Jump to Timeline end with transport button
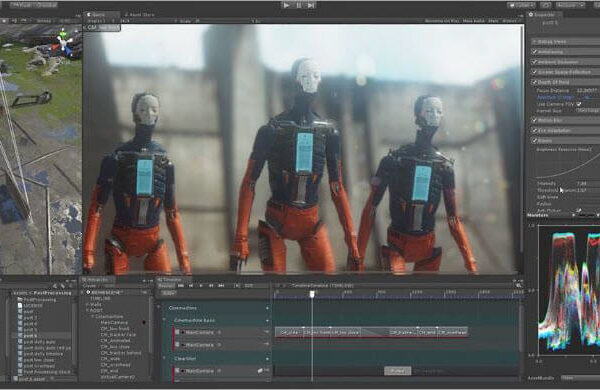The height and width of the screenshot is (390, 600). [x=221, y=286]
